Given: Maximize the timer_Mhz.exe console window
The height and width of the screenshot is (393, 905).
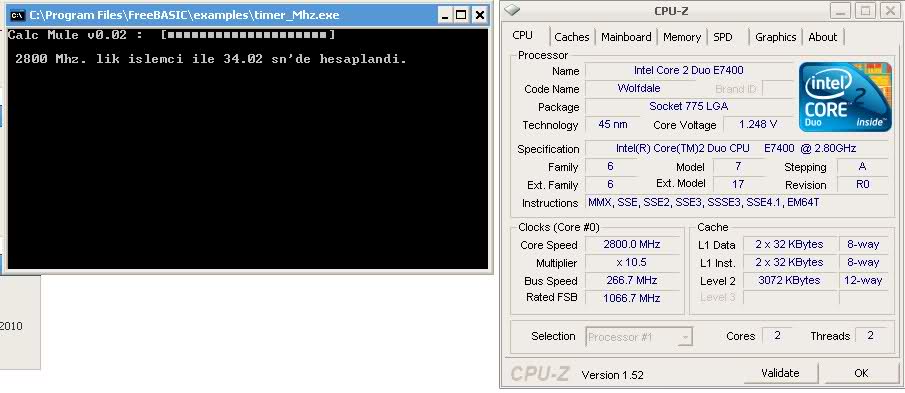Looking at the screenshot, I should pos(461,16).
